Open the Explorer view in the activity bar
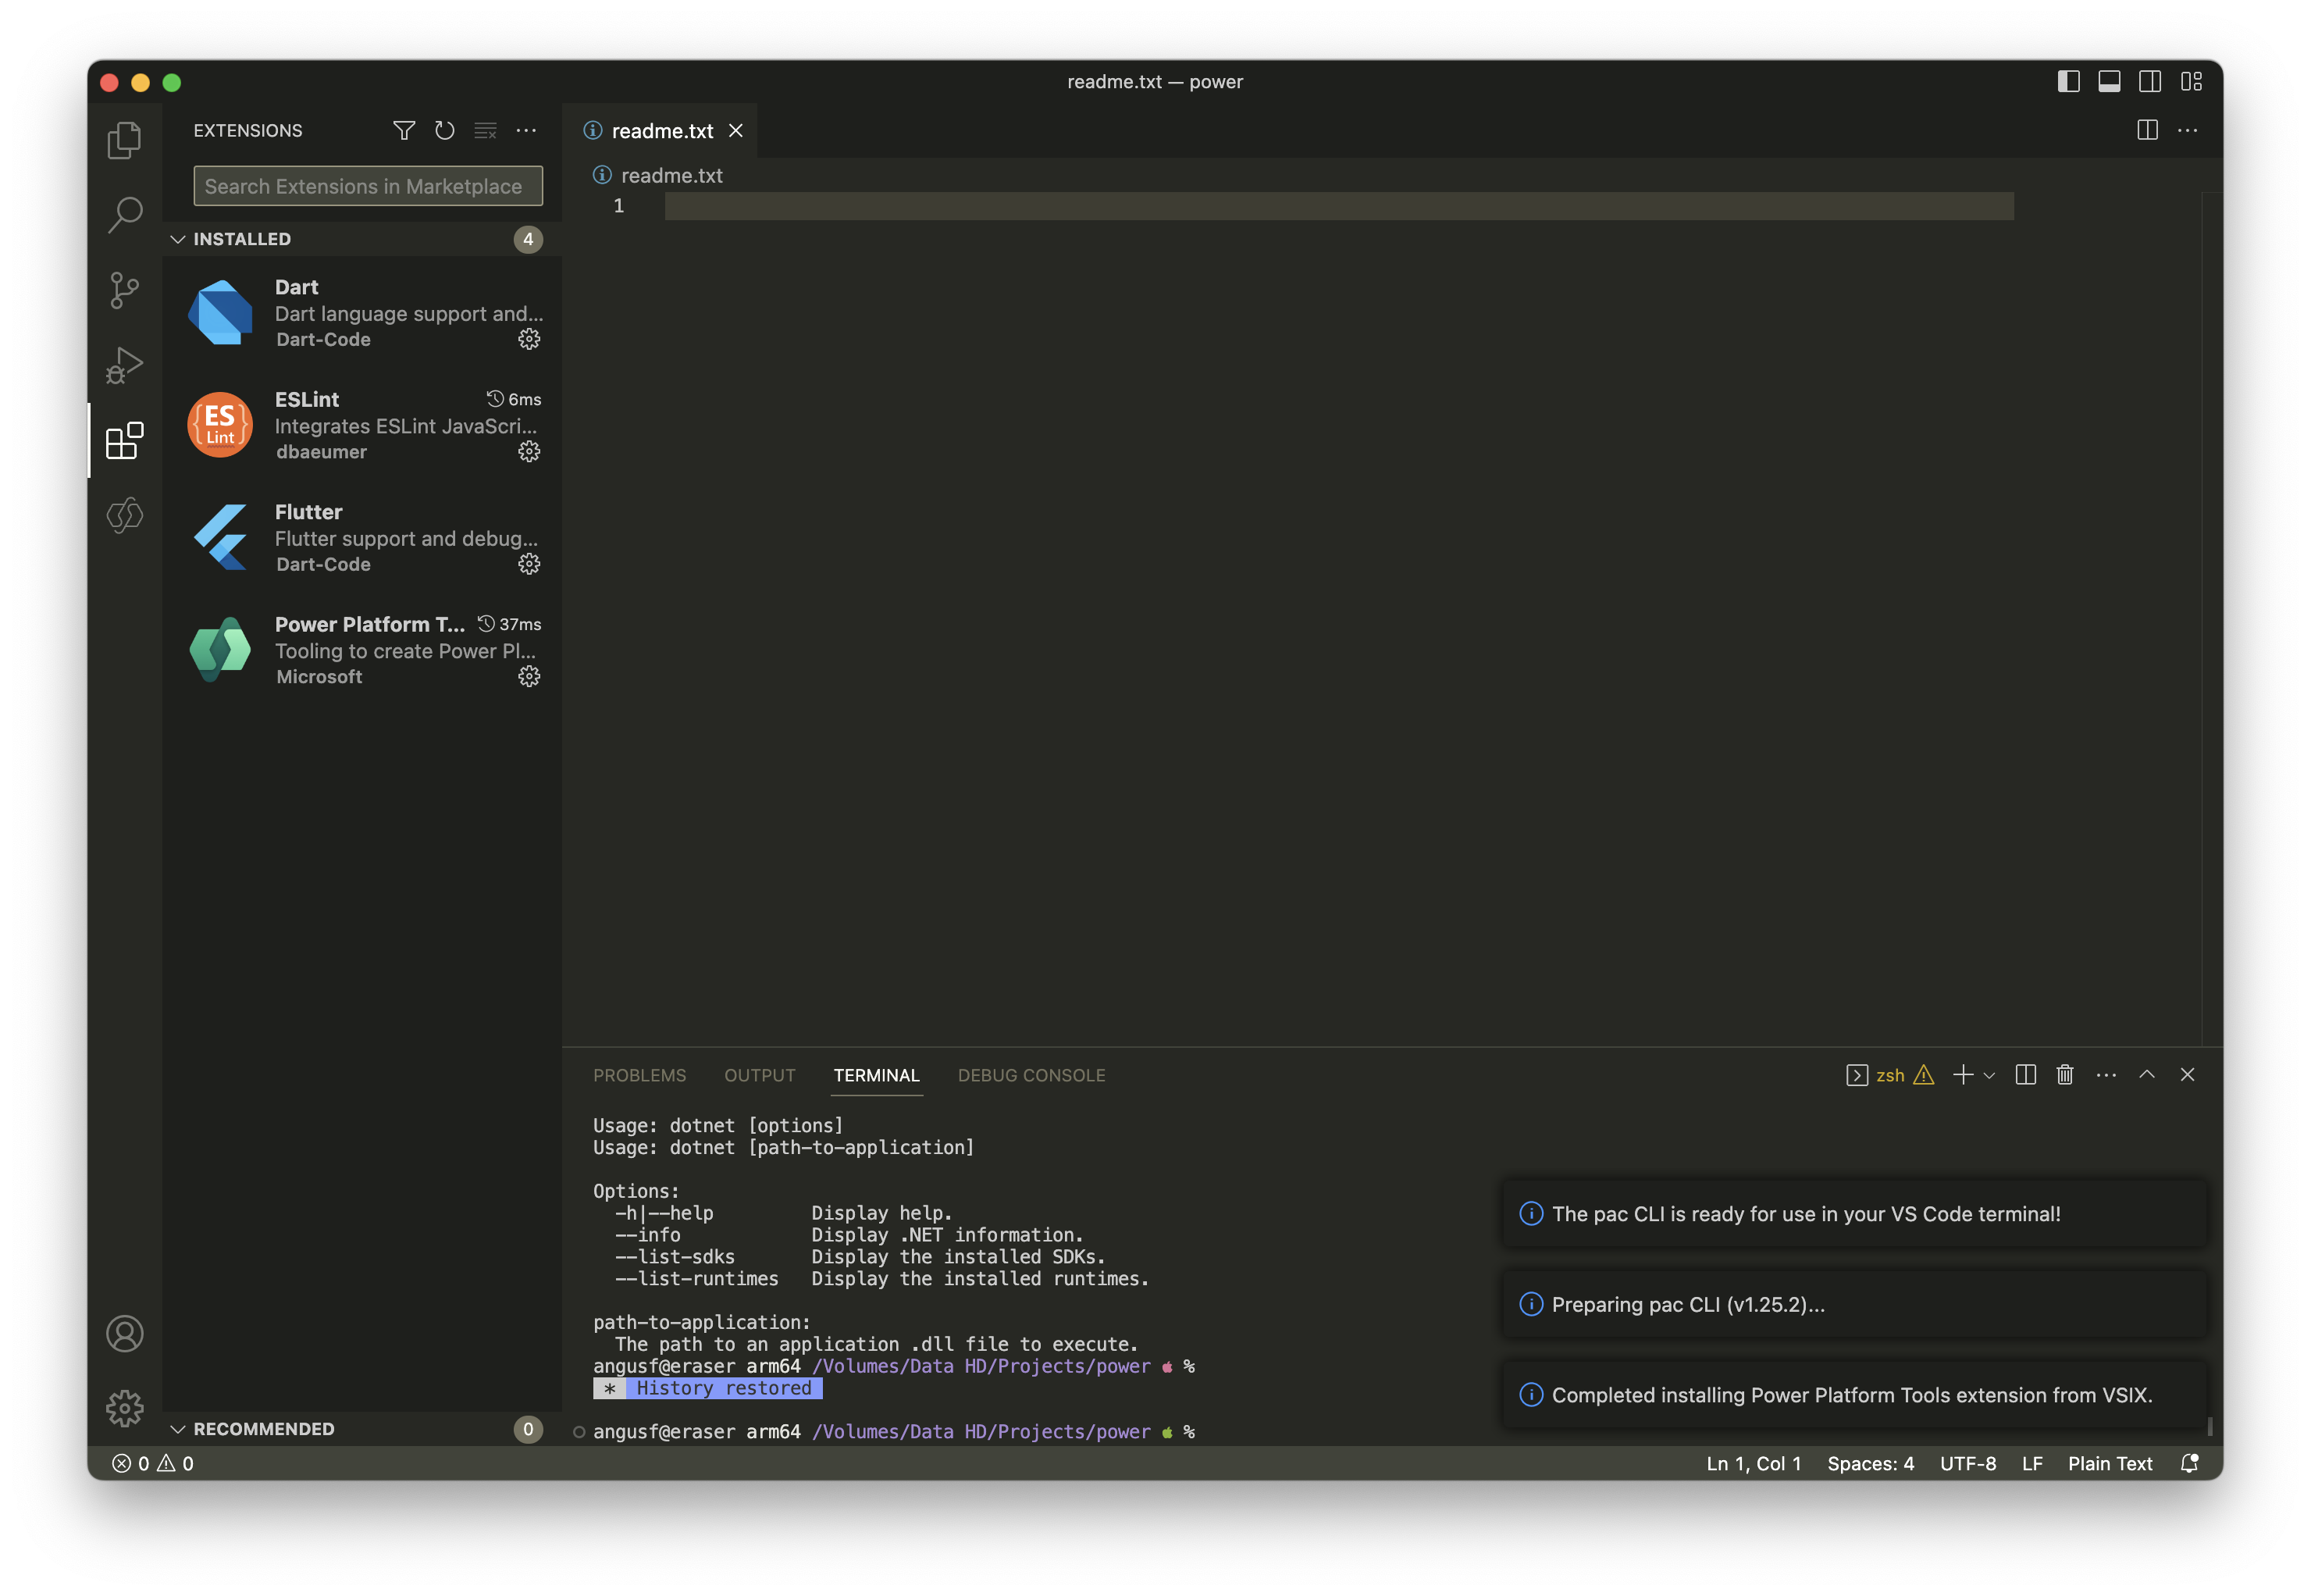This screenshot has width=2311, height=1596. coord(125,140)
